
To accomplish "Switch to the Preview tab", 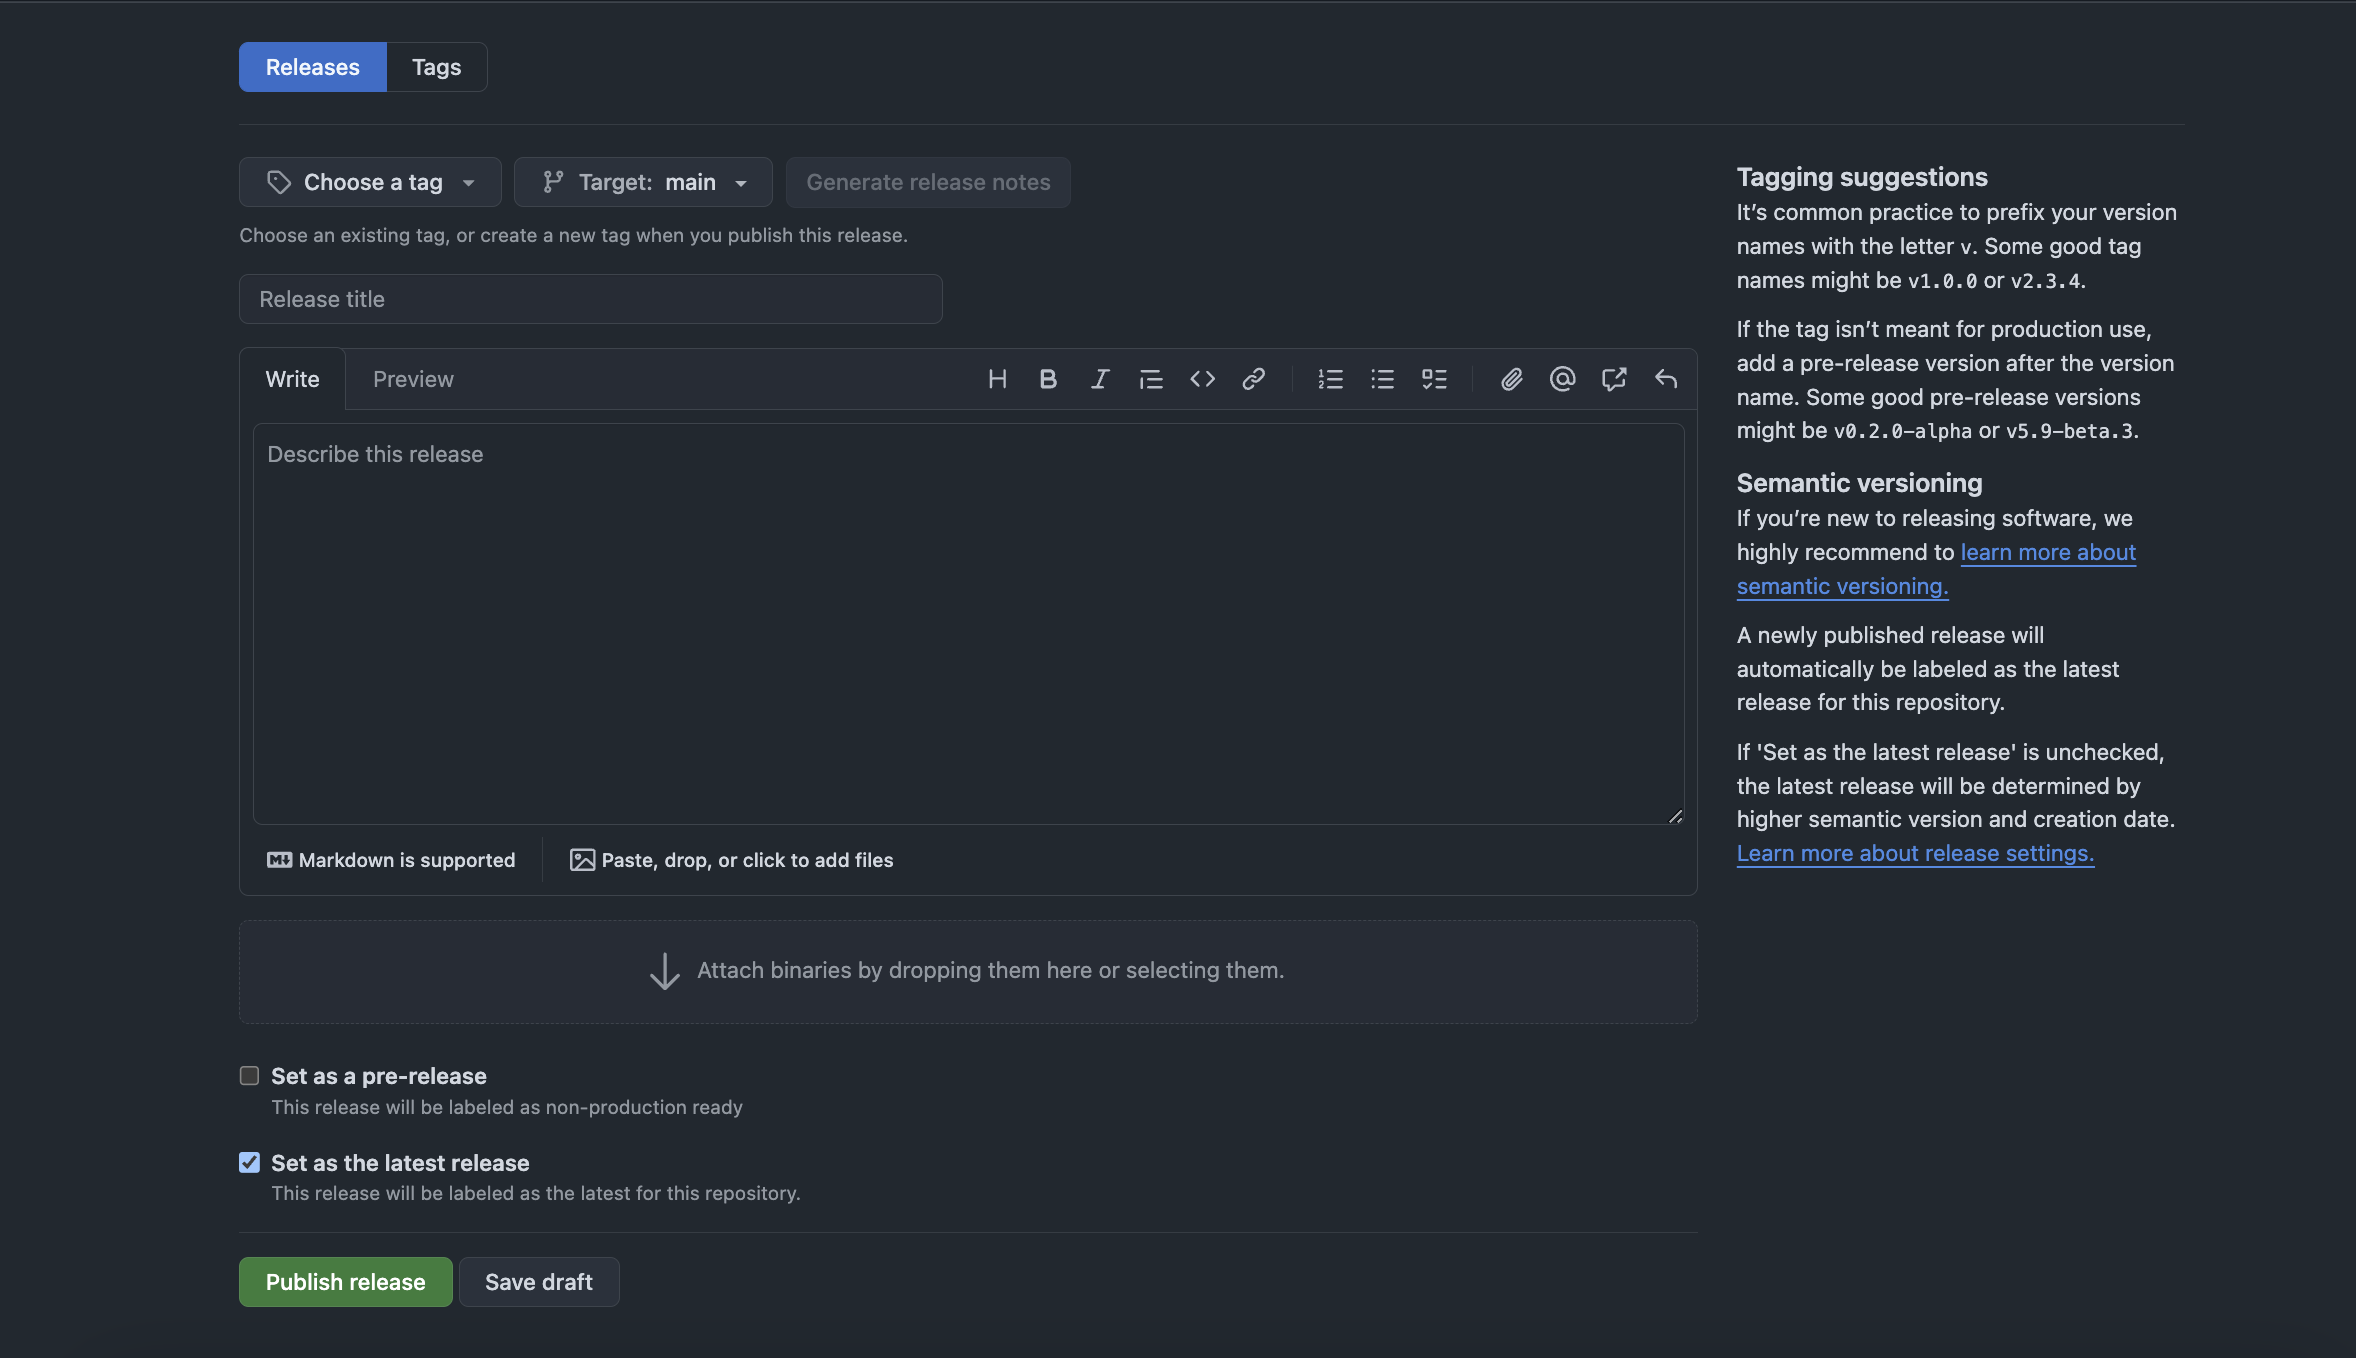I will pyautogui.click(x=413, y=379).
